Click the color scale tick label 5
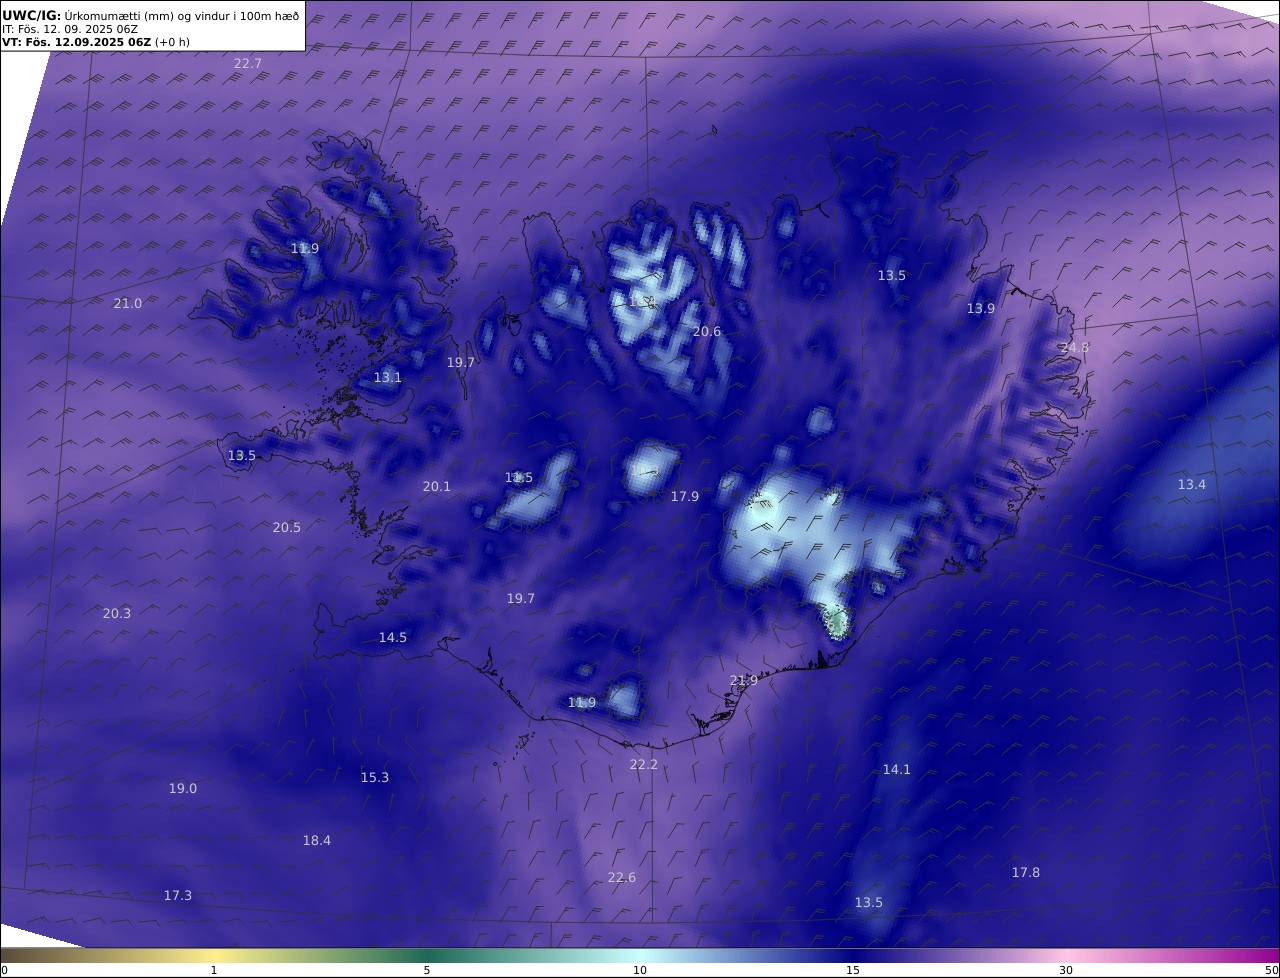Viewport: 1280px width, 978px height. pos(427,970)
